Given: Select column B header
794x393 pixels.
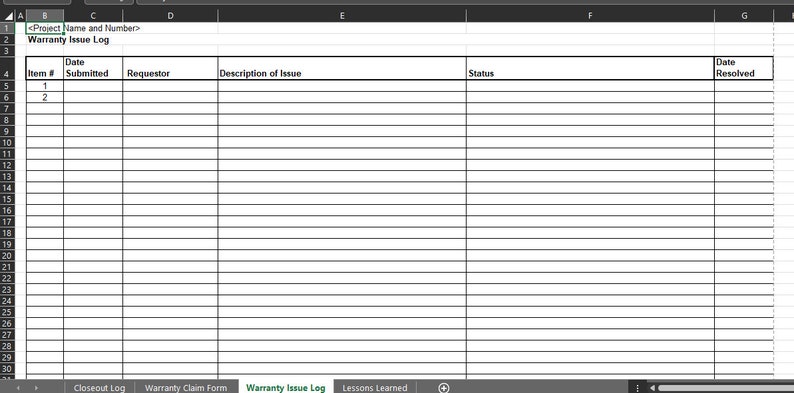Looking at the screenshot, I should pos(45,16).
